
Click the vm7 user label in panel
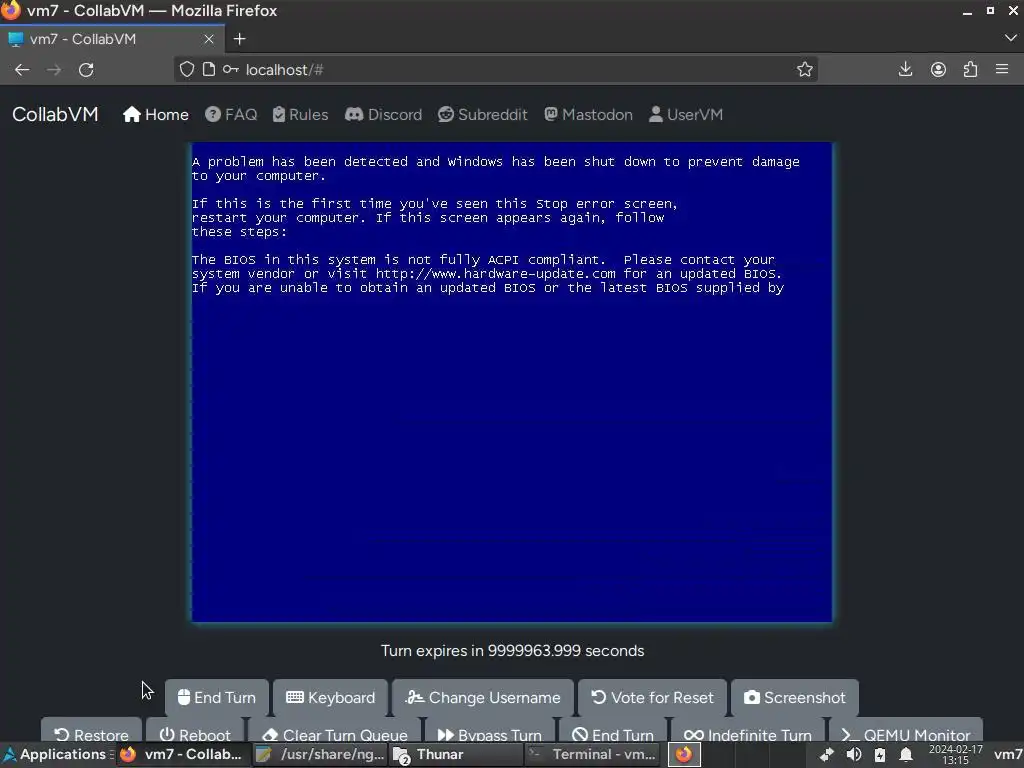point(1008,754)
